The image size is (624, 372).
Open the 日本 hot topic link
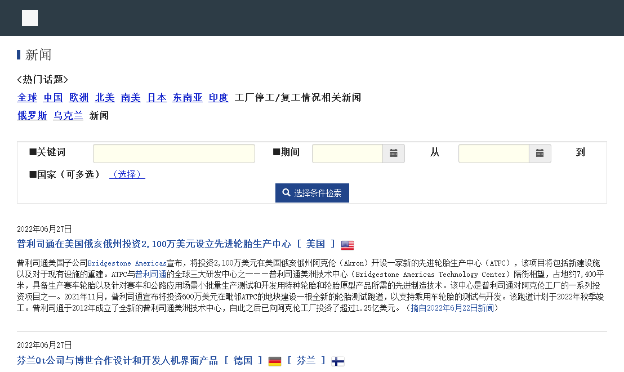pos(156,97)
